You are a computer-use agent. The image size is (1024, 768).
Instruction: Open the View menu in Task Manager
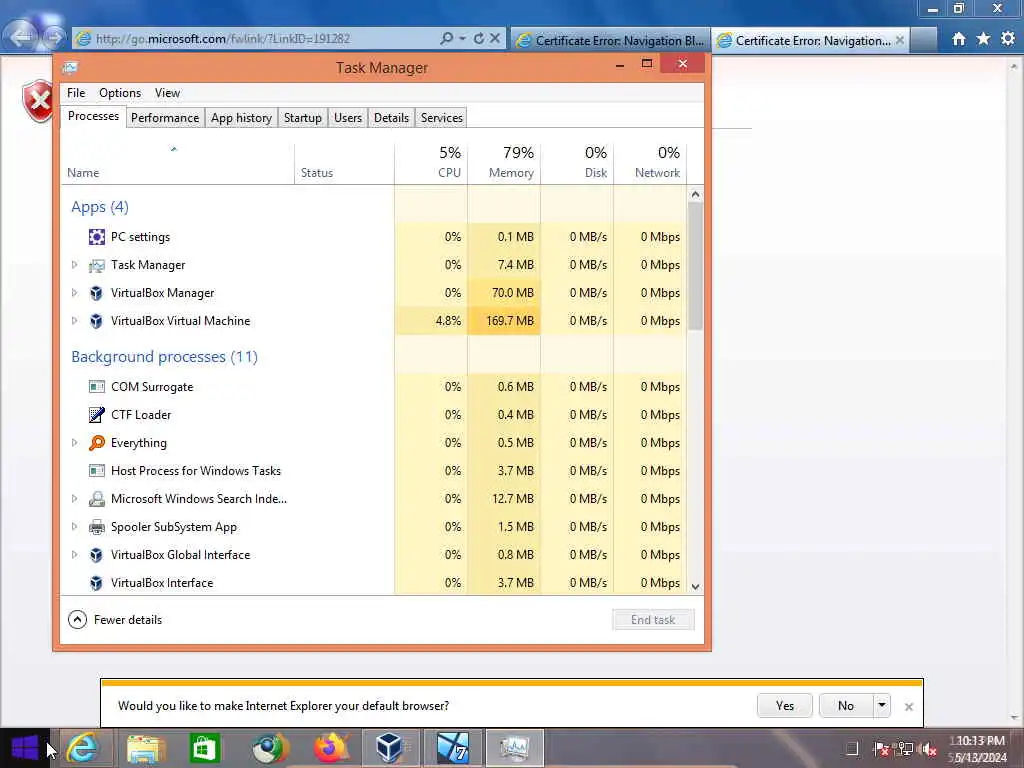167,93
